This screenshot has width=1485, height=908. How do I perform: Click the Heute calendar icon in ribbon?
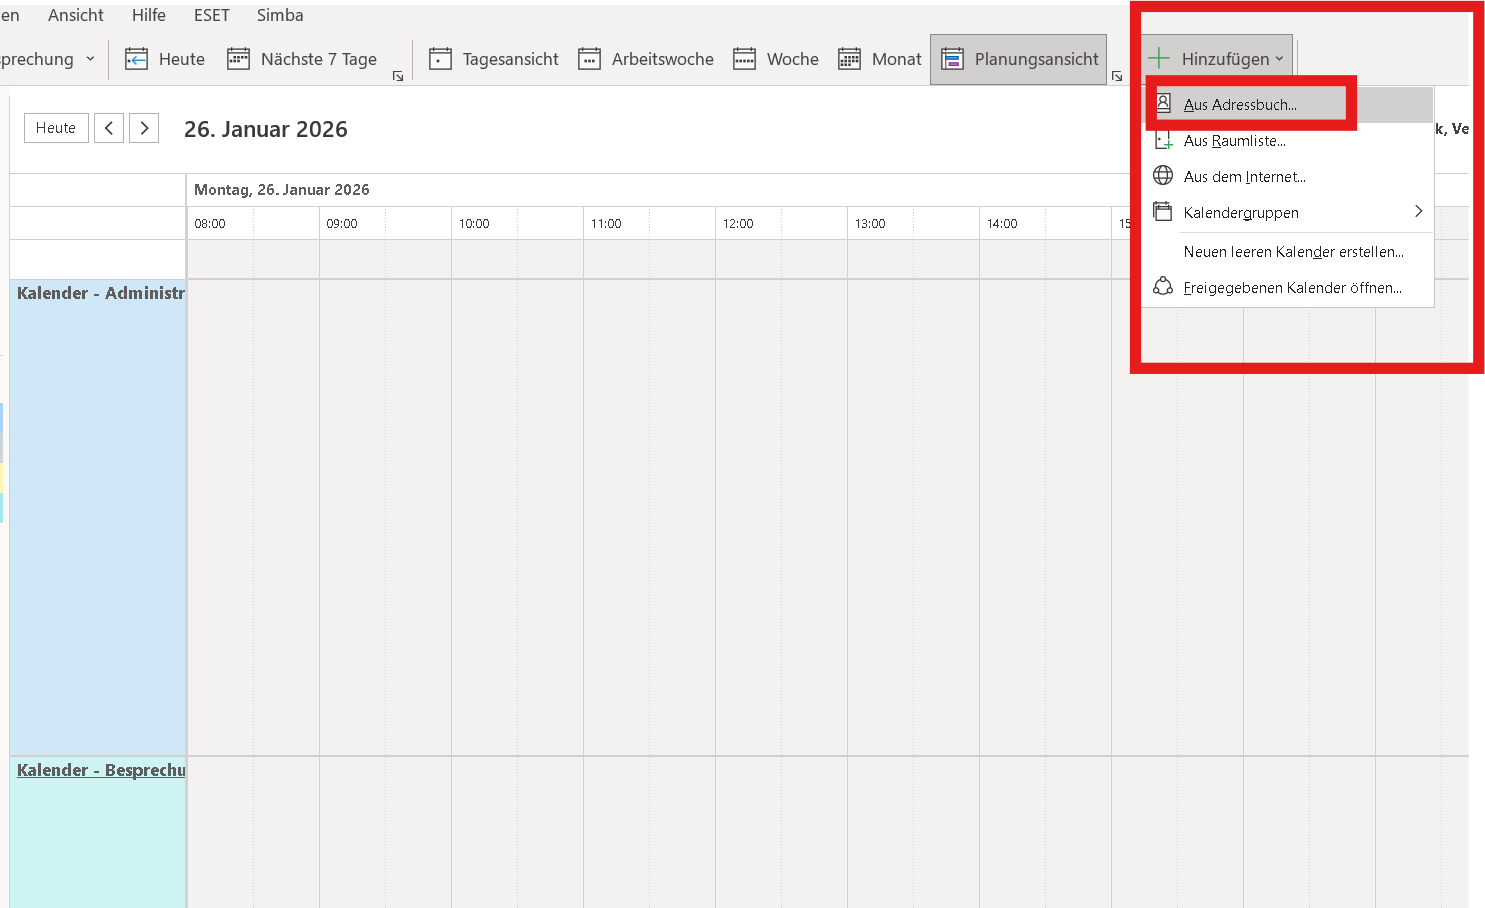tap(136, 59)
